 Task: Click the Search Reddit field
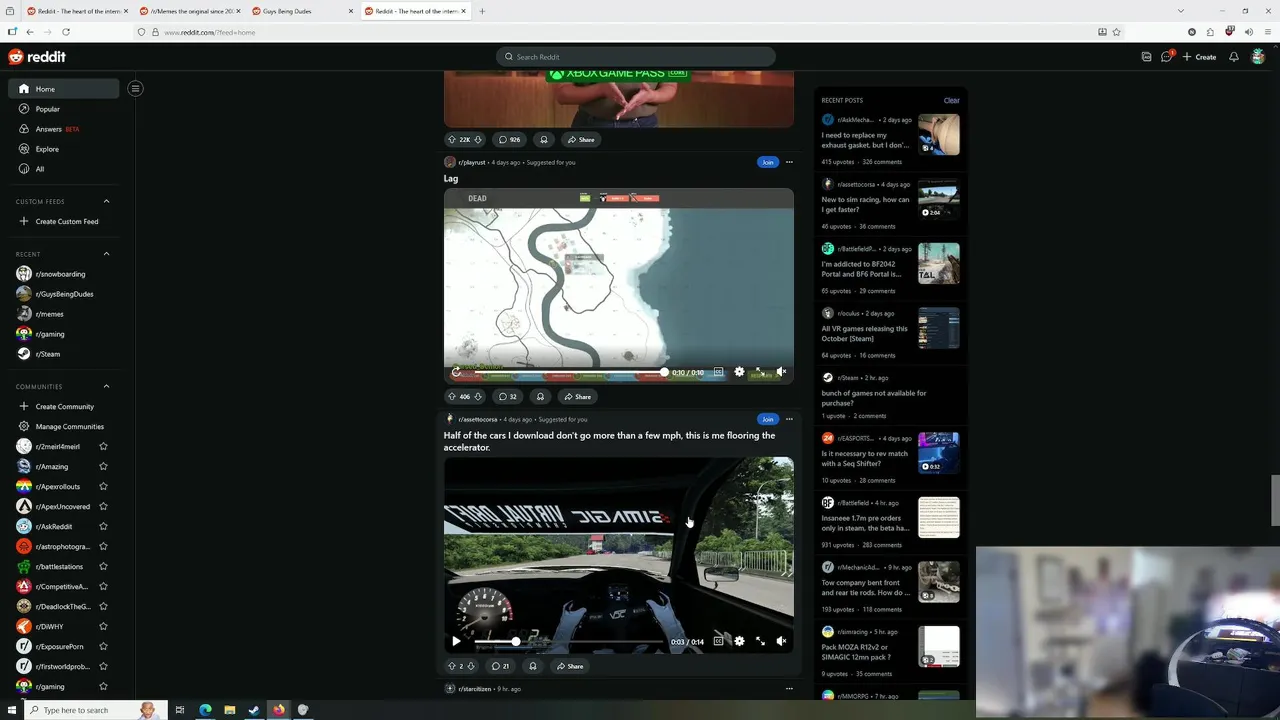coord(636,57)
